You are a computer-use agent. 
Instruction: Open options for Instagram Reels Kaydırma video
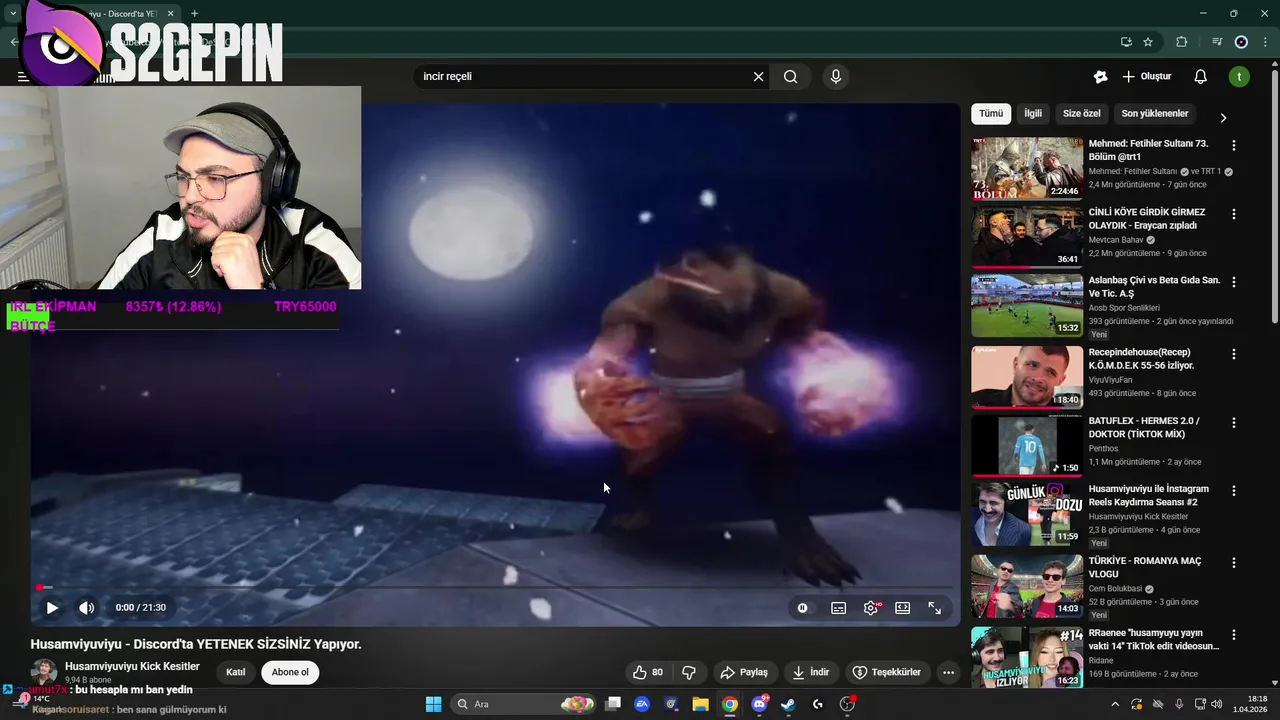point(1233,491)
